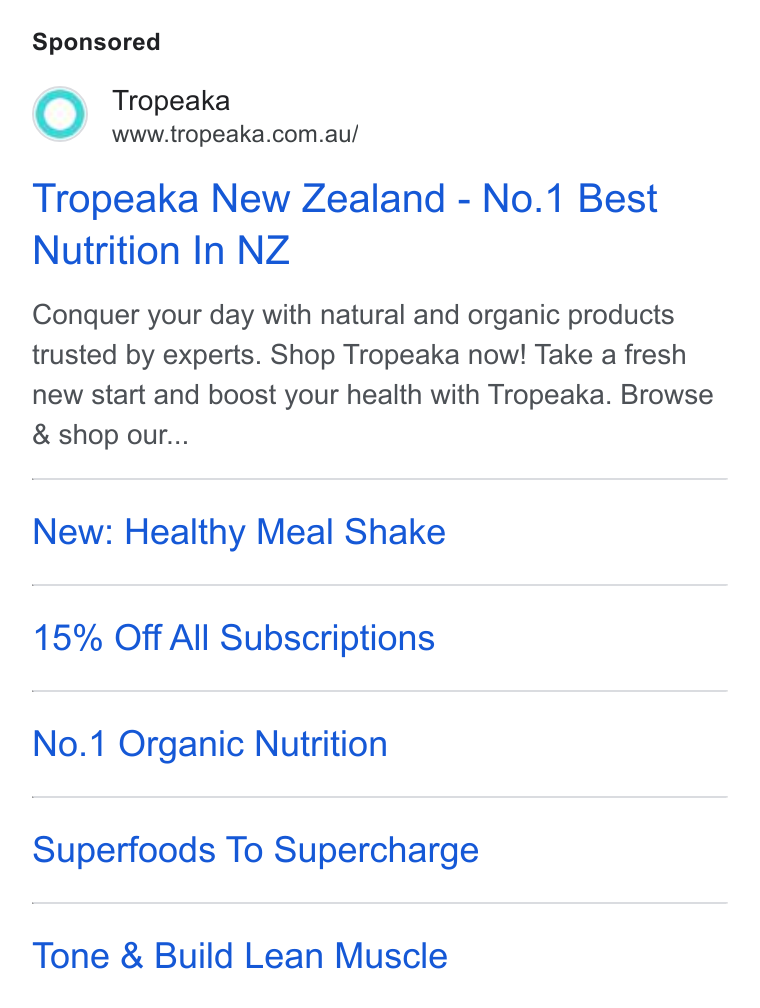Go to Tone & Build Lean Muscle
The image size is (760, 1008).
pyautogui.click(x=240, y=956)
